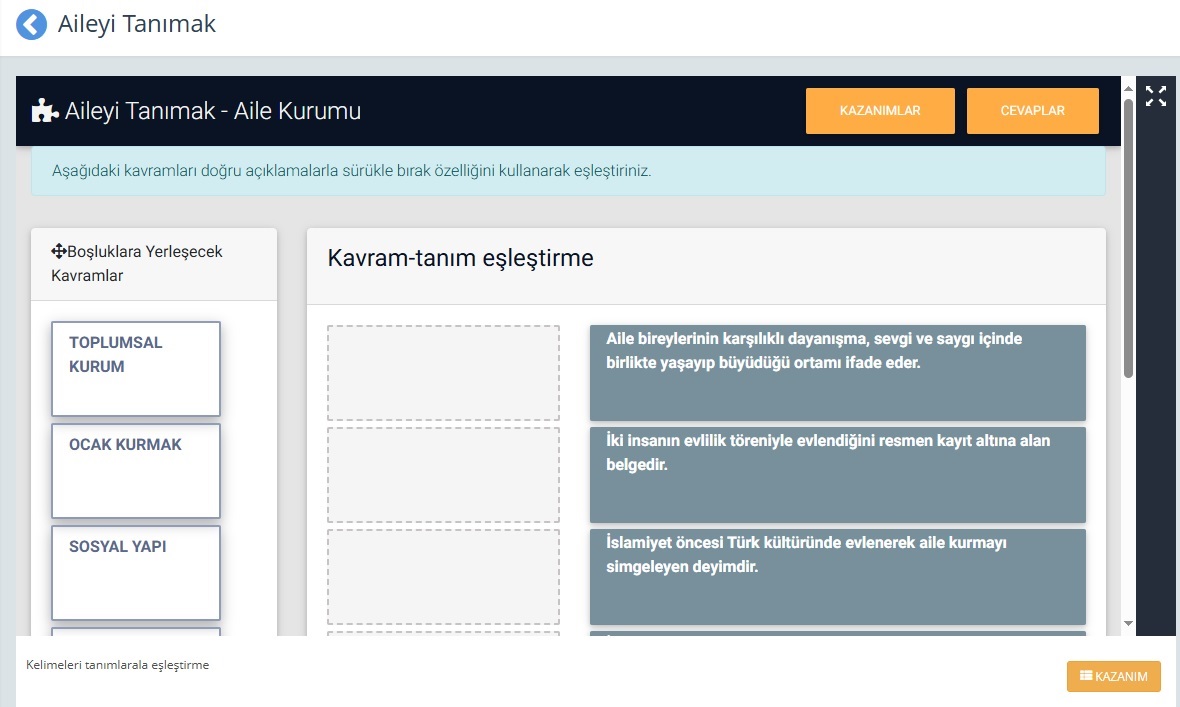Image resolution: width=1180 pixels, height=707 pixels.
Task: Click the 'Aileyi Tanımak - Aile Kurumu' title
Action: [x=213, y=111]
